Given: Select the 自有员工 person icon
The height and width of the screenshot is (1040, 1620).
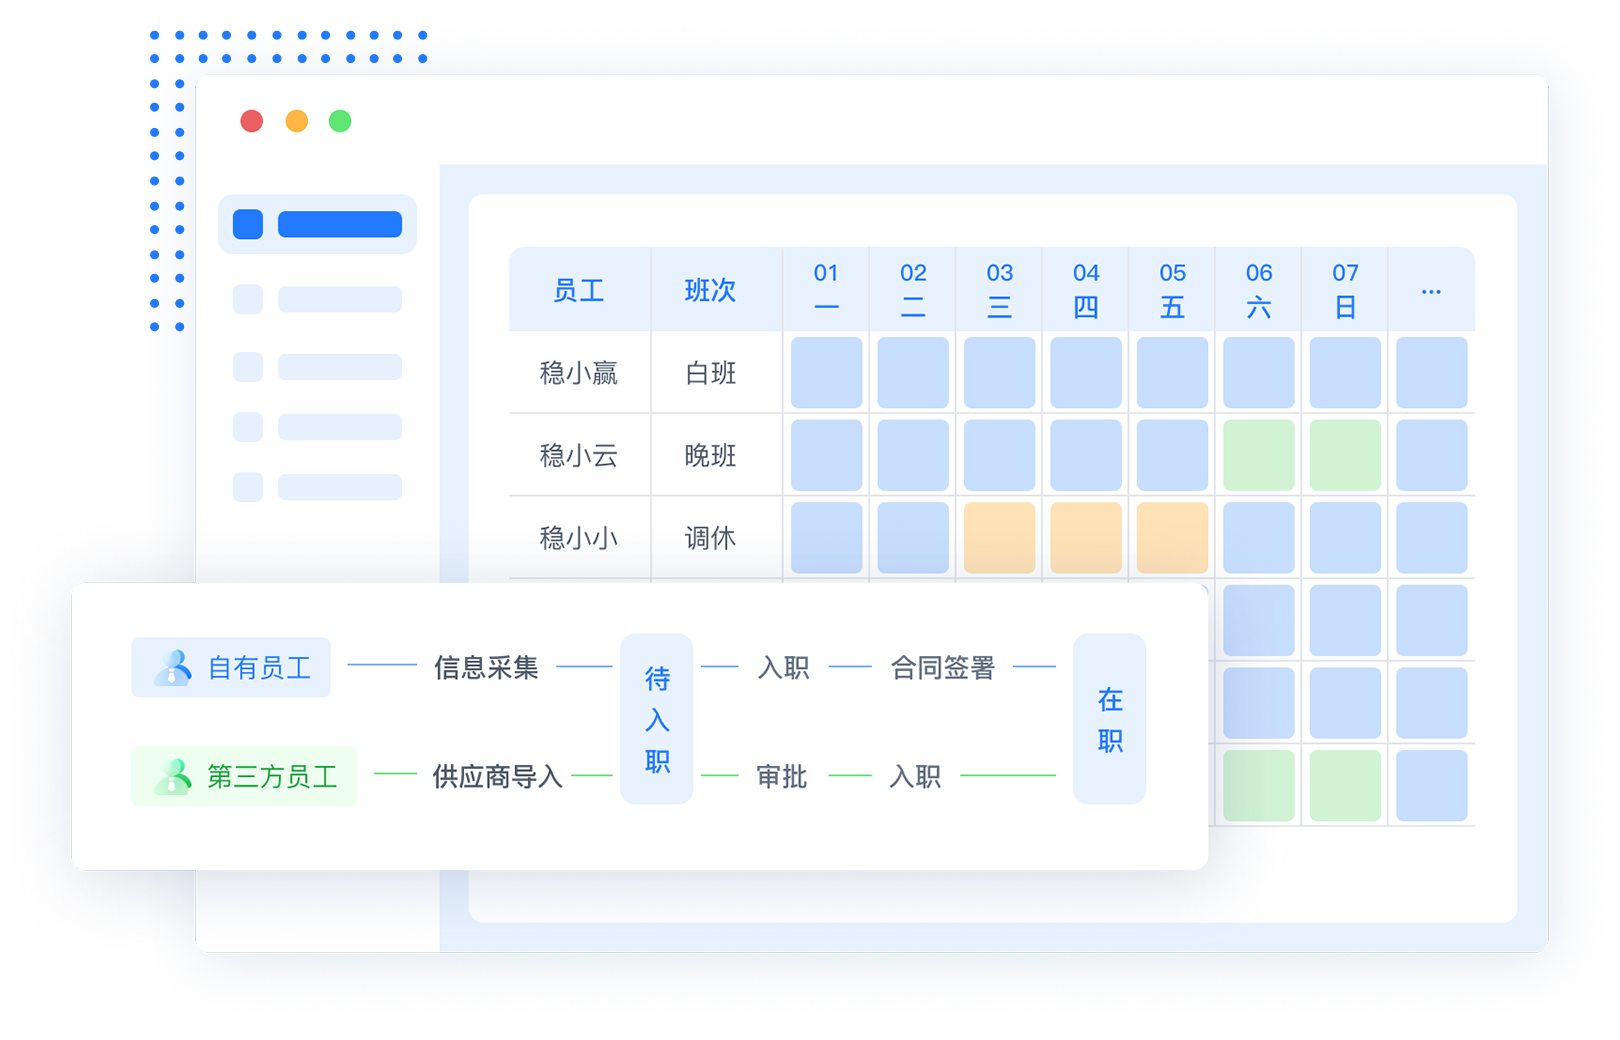Looking at the screenshot, I should point(174,668).
